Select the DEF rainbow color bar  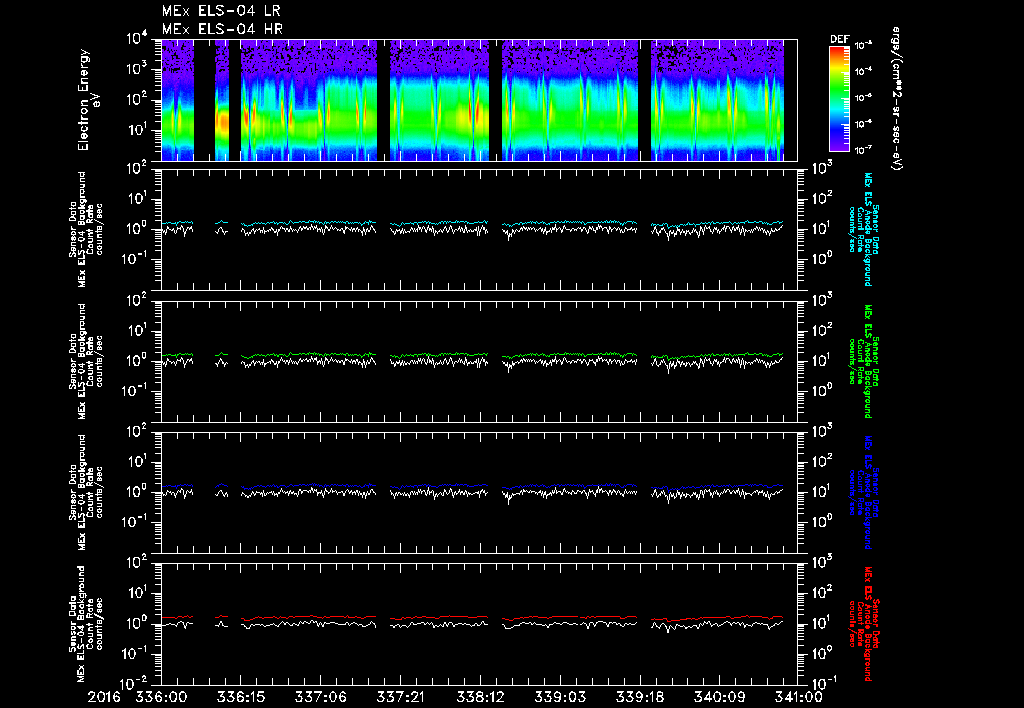coord(839,99)
